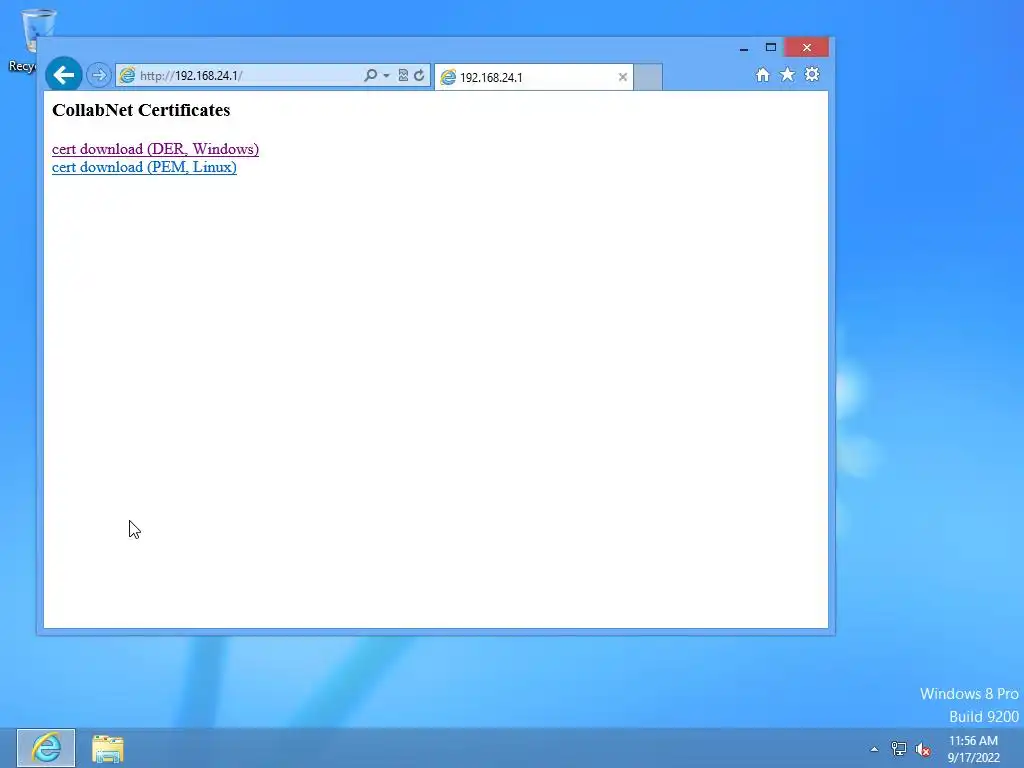This screenshot has height=768, width=1024.
Task: Click the browser Forward arrow button
Action: coord(99,76)
